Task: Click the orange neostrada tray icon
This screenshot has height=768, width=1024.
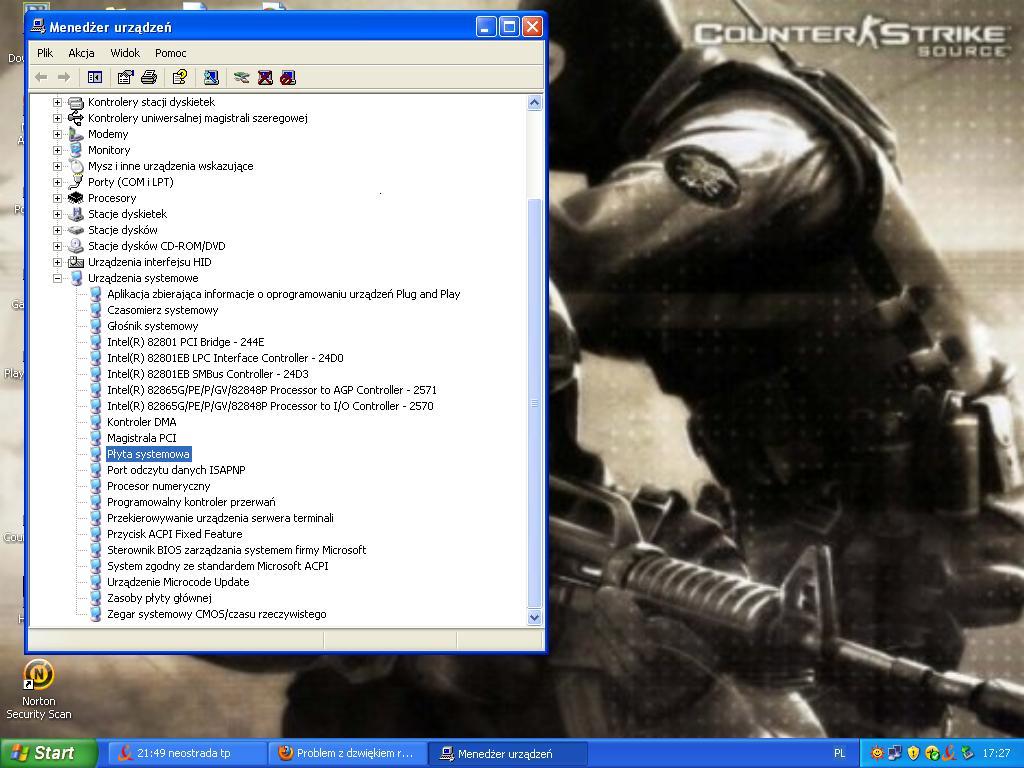Action: pyautogui.click(x=950, y=753)
